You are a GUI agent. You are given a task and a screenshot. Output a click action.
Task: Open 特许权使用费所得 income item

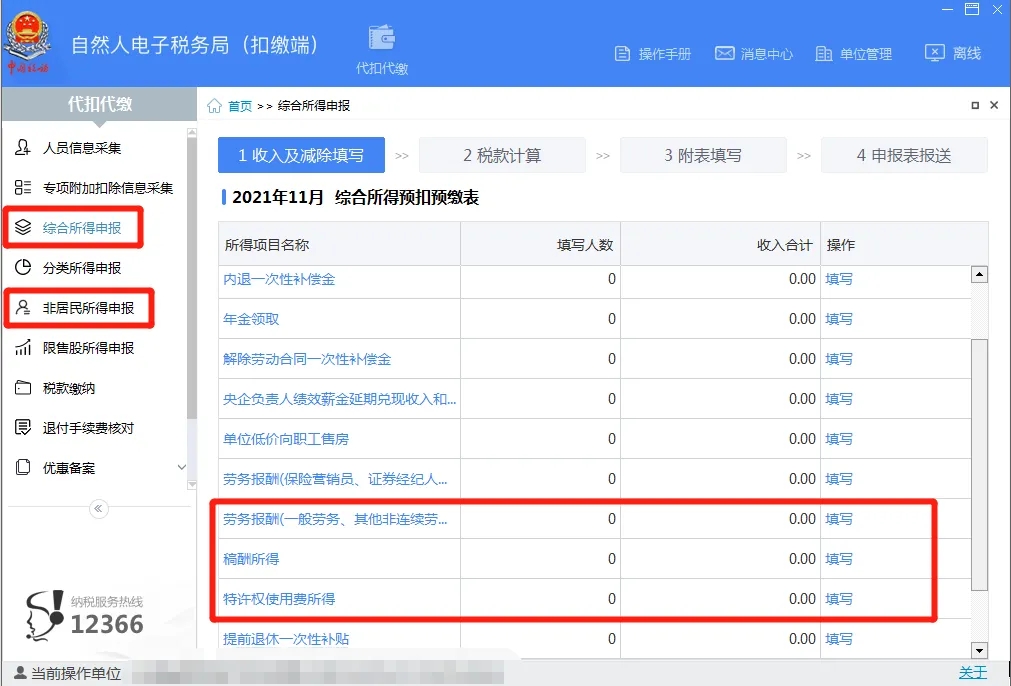[279, 599]
